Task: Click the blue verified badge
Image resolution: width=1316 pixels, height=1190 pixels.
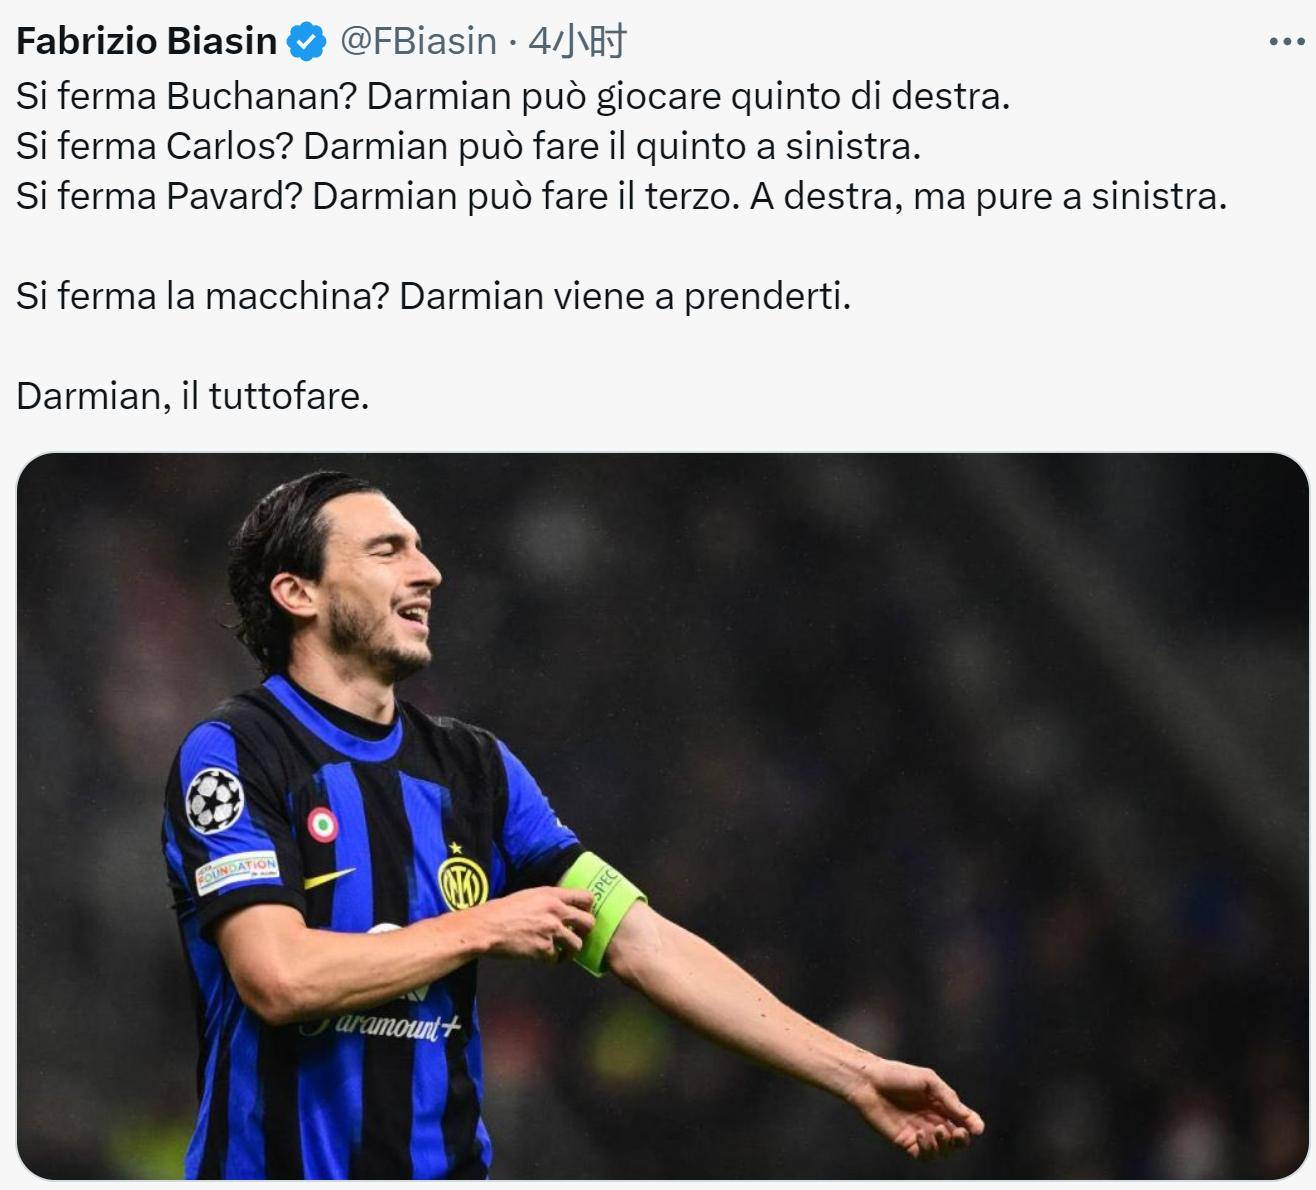Action: pos(307,42)
